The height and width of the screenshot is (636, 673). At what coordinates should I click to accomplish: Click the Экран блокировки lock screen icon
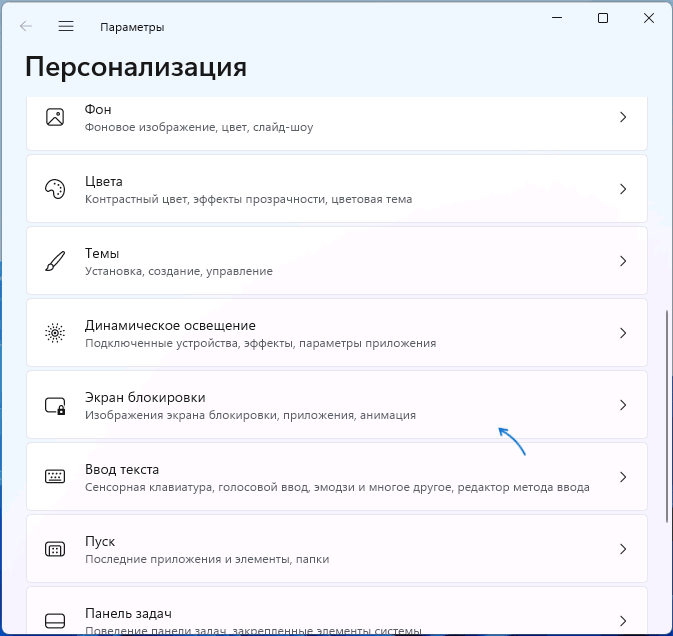(x=55, y=405)
